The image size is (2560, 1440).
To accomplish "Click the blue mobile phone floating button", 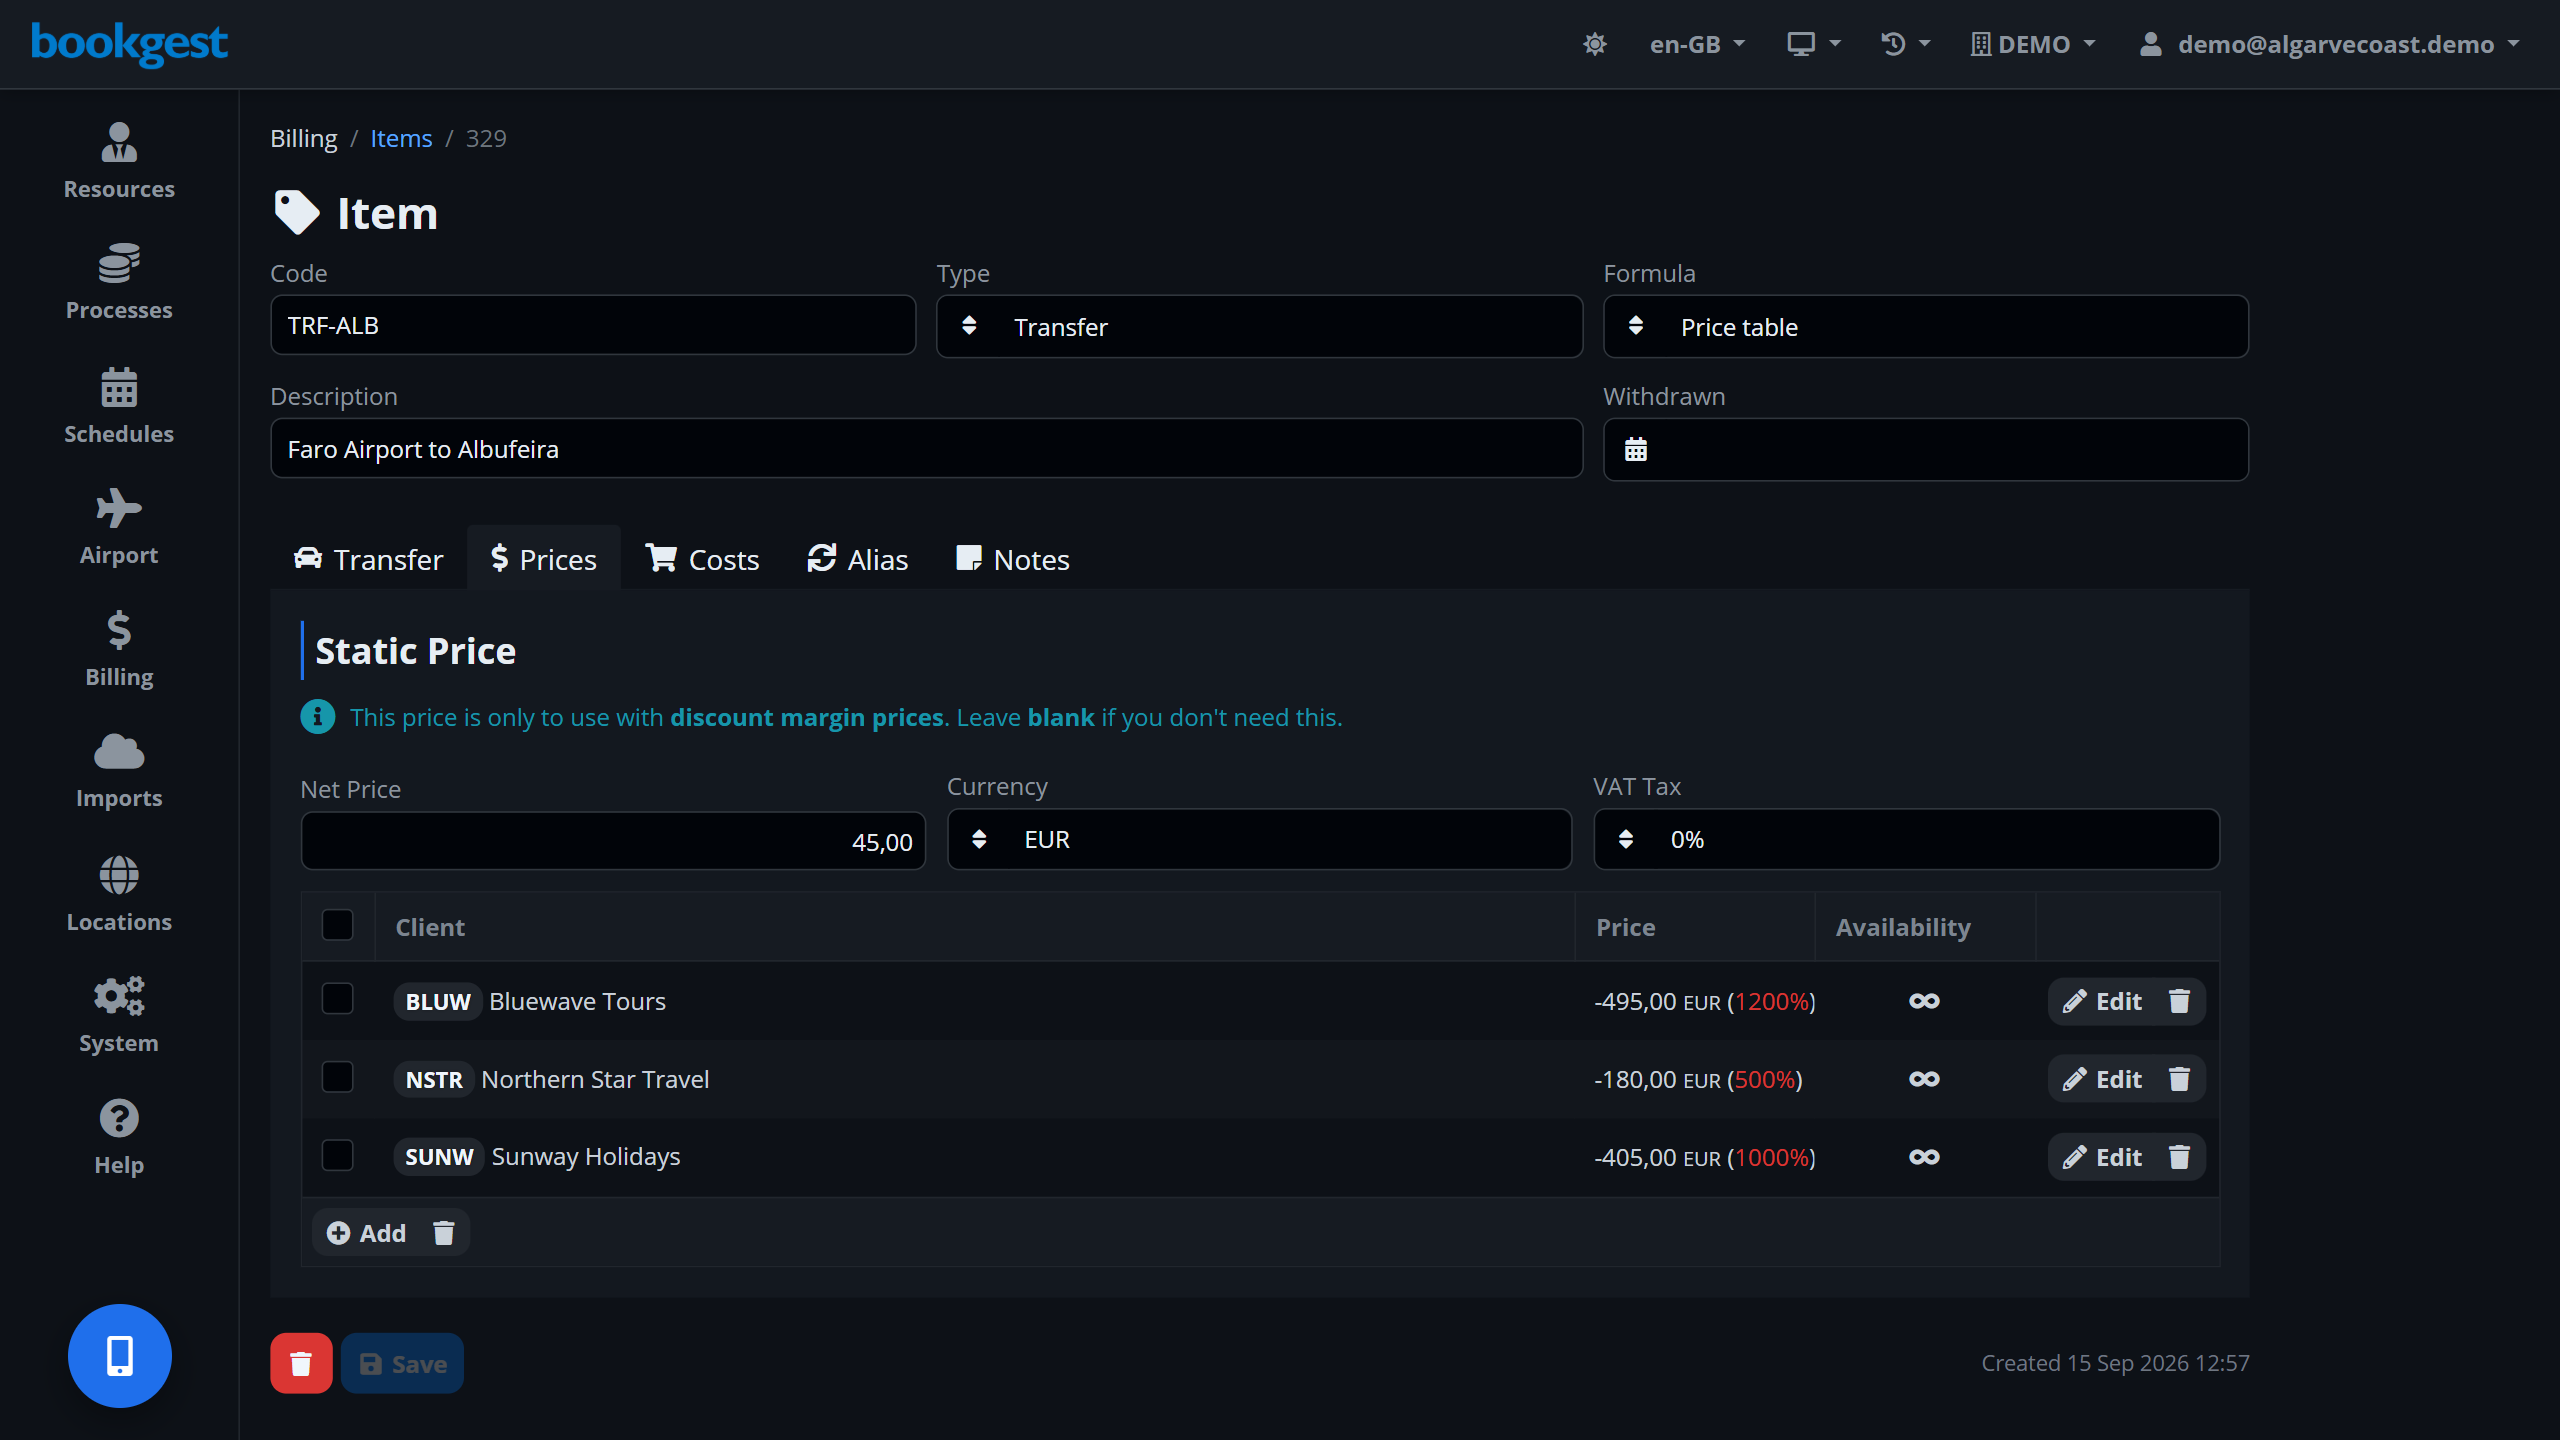I will click(120, 1356).
